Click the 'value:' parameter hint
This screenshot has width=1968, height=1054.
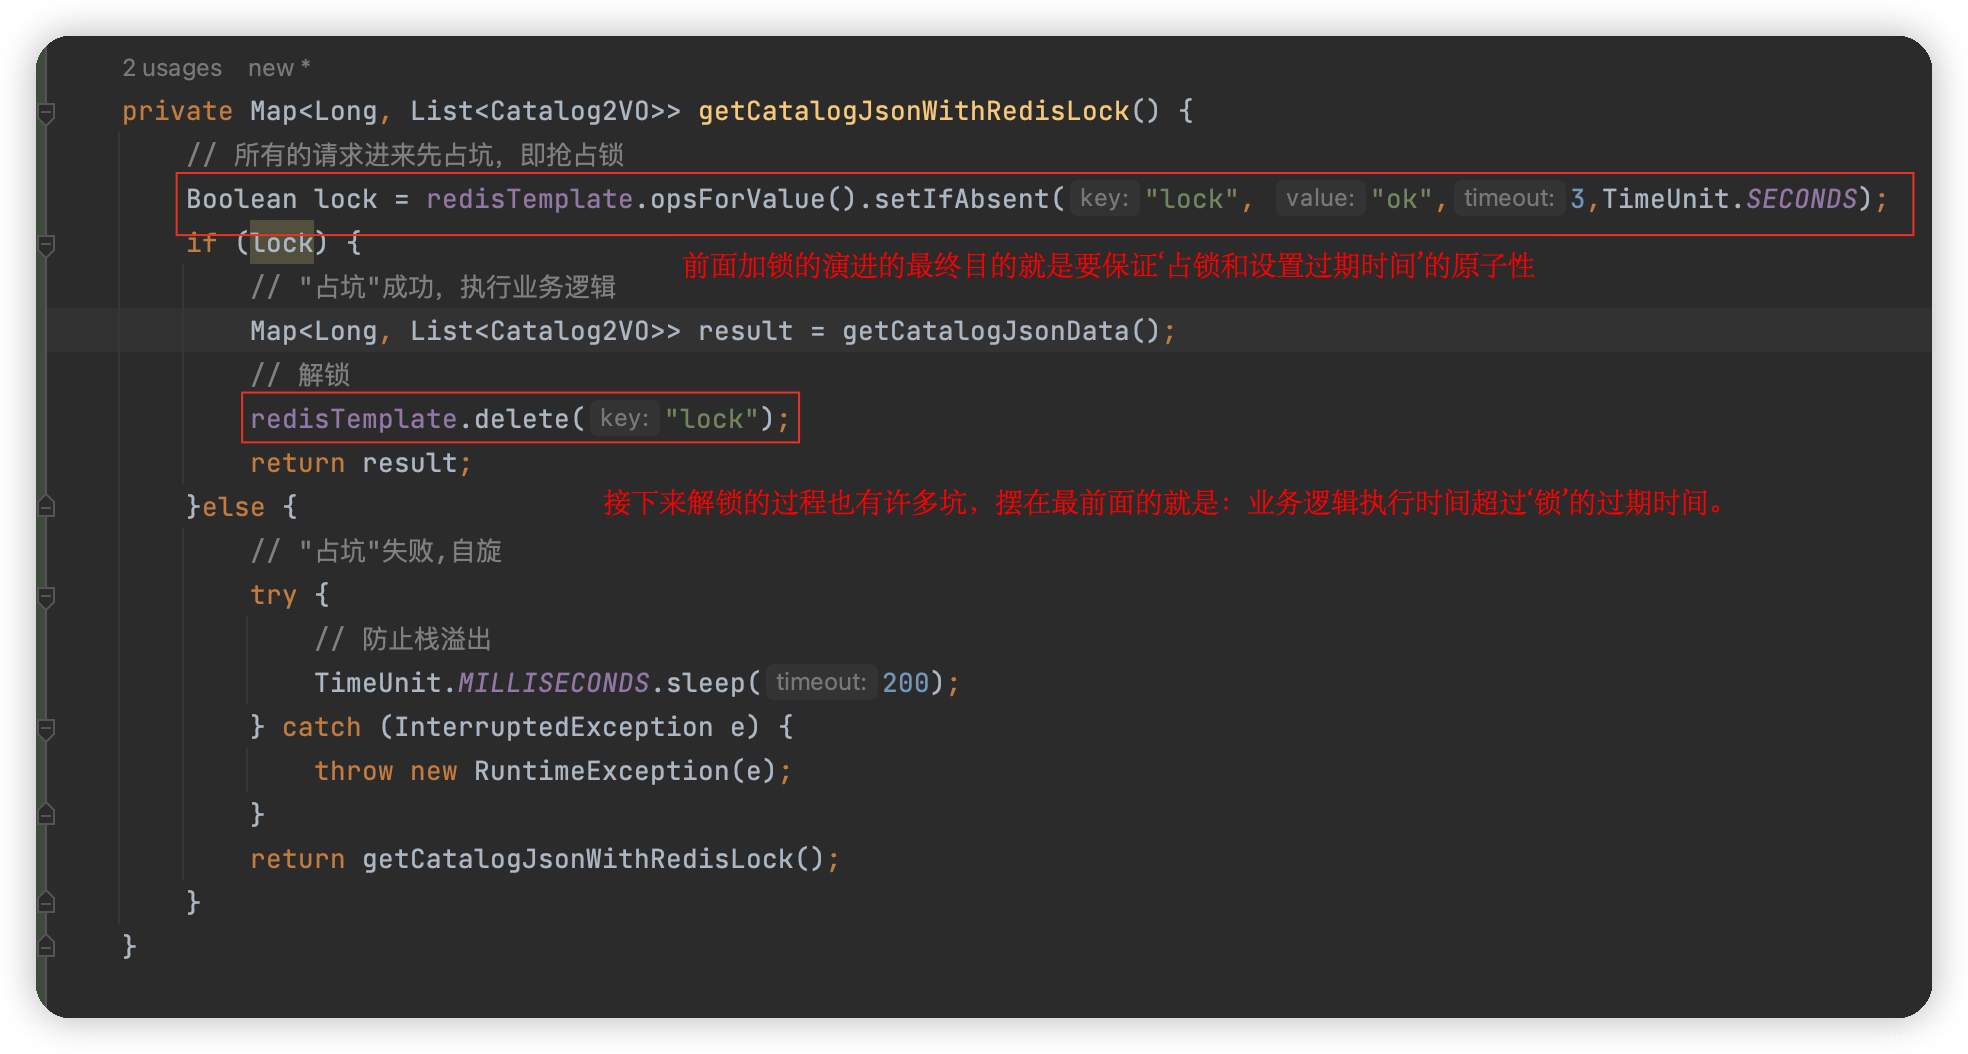pos(1320,198)
